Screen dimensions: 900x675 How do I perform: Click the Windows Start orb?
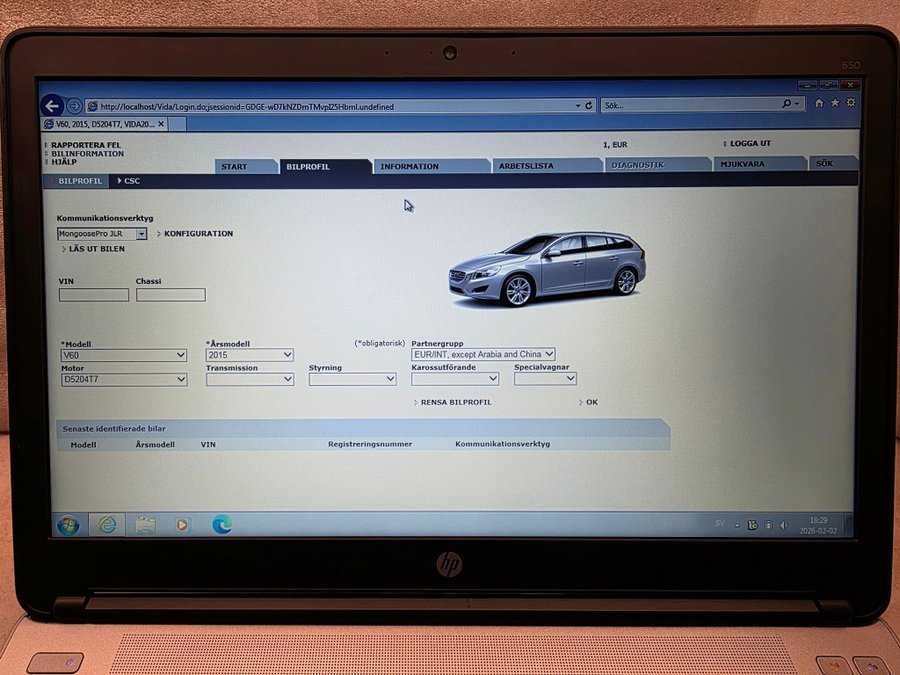(68, 525)
